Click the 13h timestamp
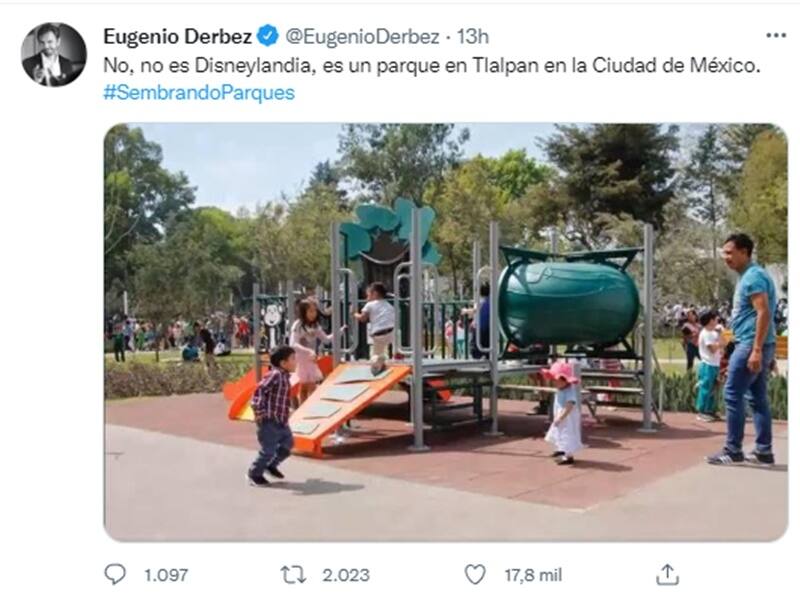 pyautogui.click(x=472, y=37)
